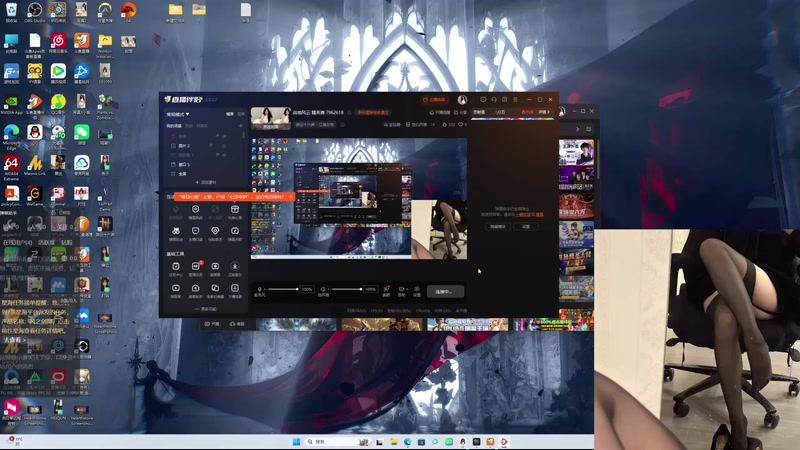Open the headset support icon in title bar

[494, 99]
